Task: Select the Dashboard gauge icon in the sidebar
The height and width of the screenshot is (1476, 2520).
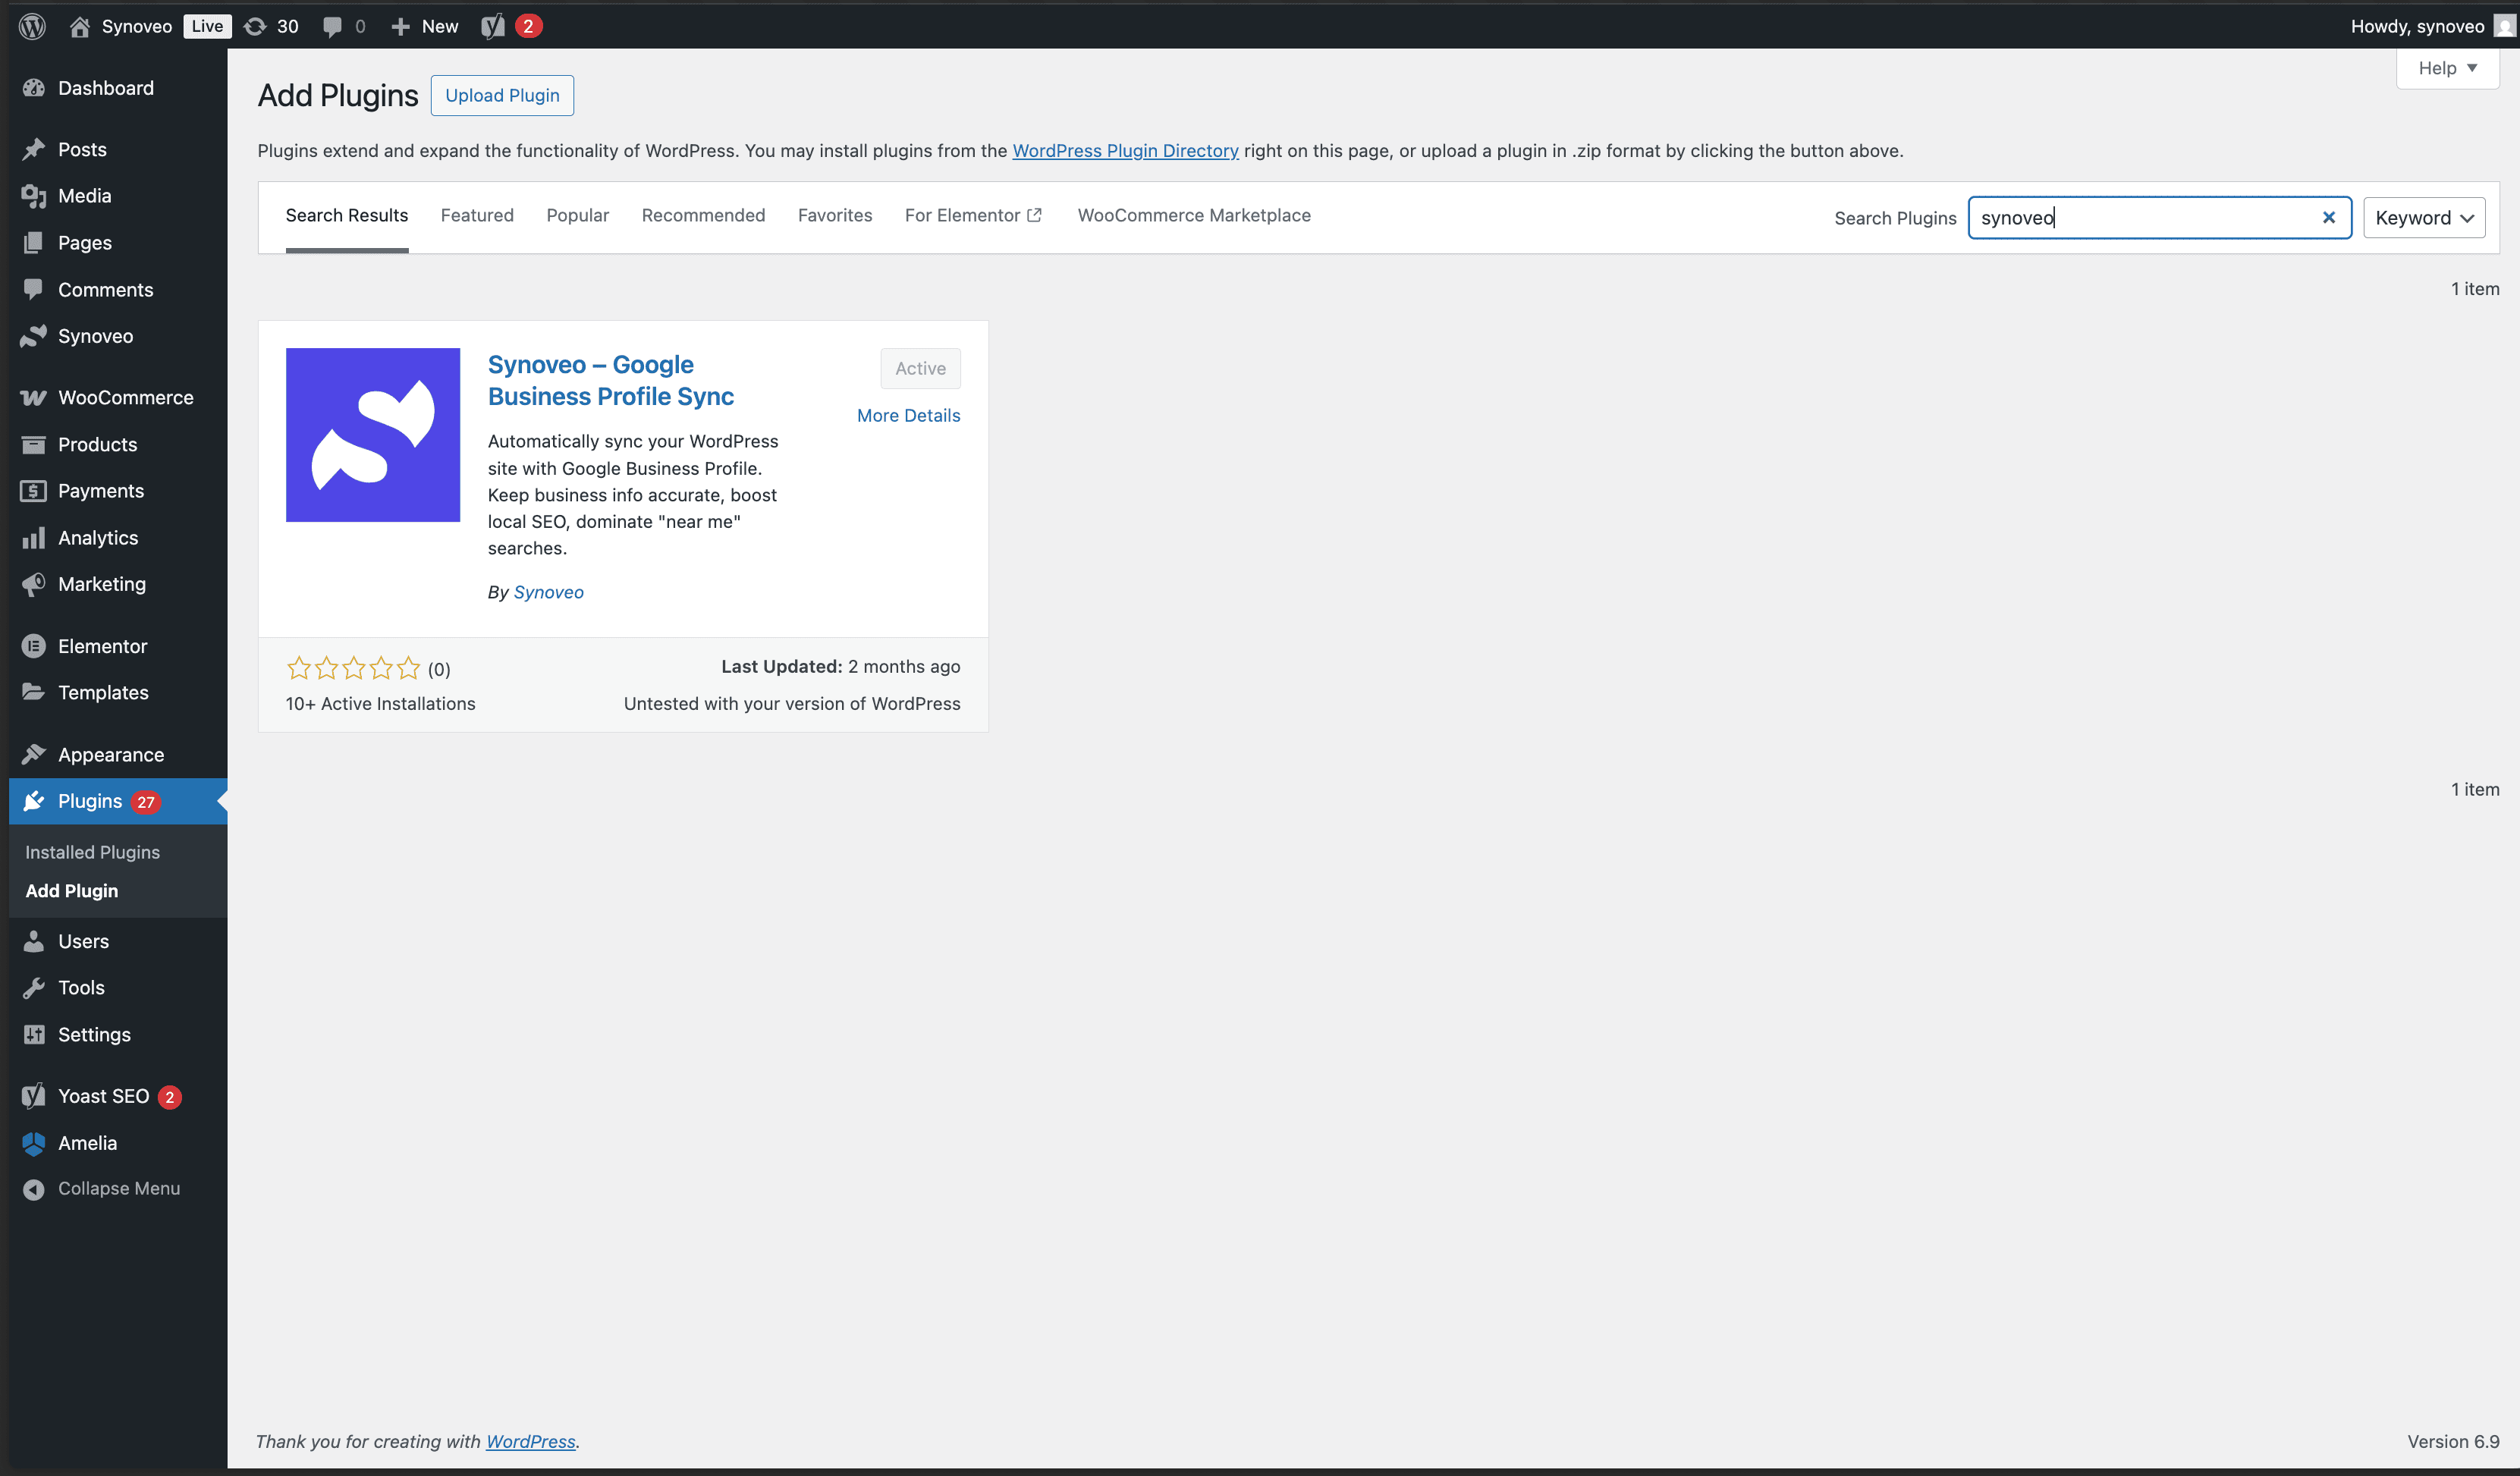Action: point(33,88)
